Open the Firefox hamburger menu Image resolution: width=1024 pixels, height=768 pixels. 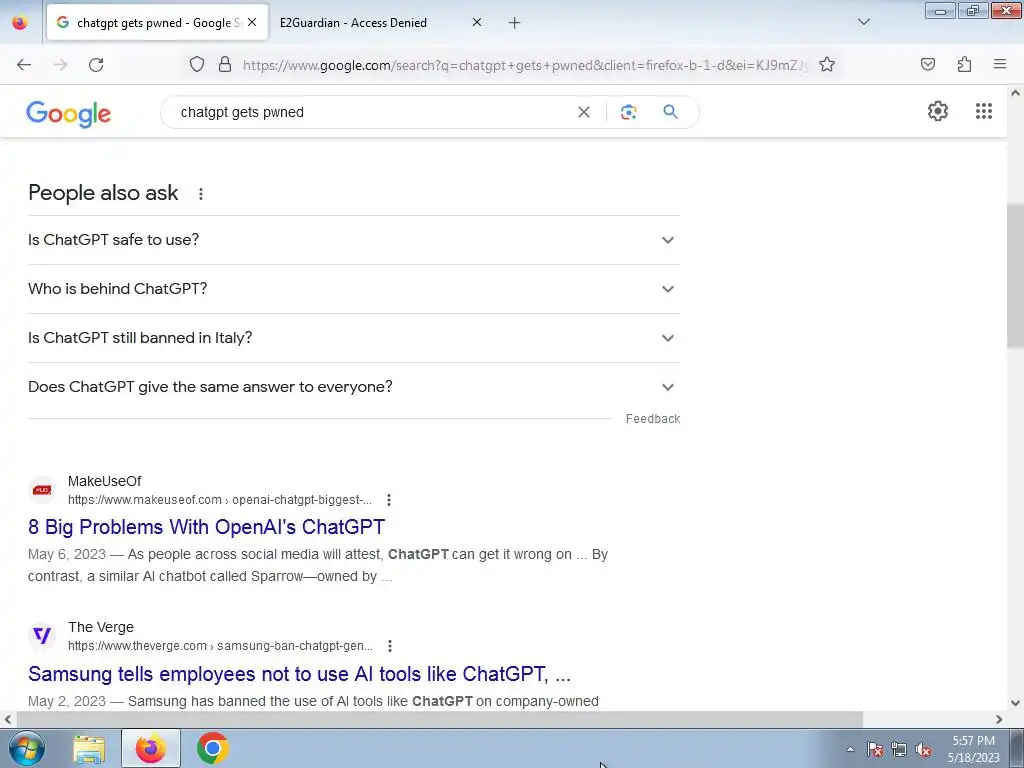point(1000,64)
